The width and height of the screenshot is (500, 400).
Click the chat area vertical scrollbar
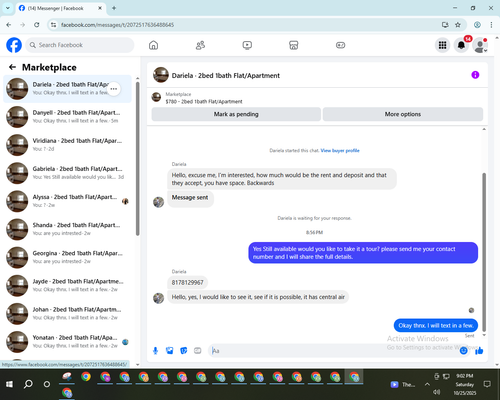pyautogui.click(x=484, y=252)
